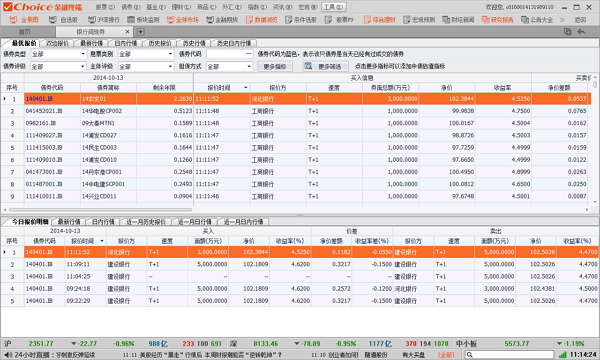This screenshot has width=600, height=360.
Task: Expand the 报价时间 column sort arrow in upper table
Action: pyautogui.click(x=246, y=88)
